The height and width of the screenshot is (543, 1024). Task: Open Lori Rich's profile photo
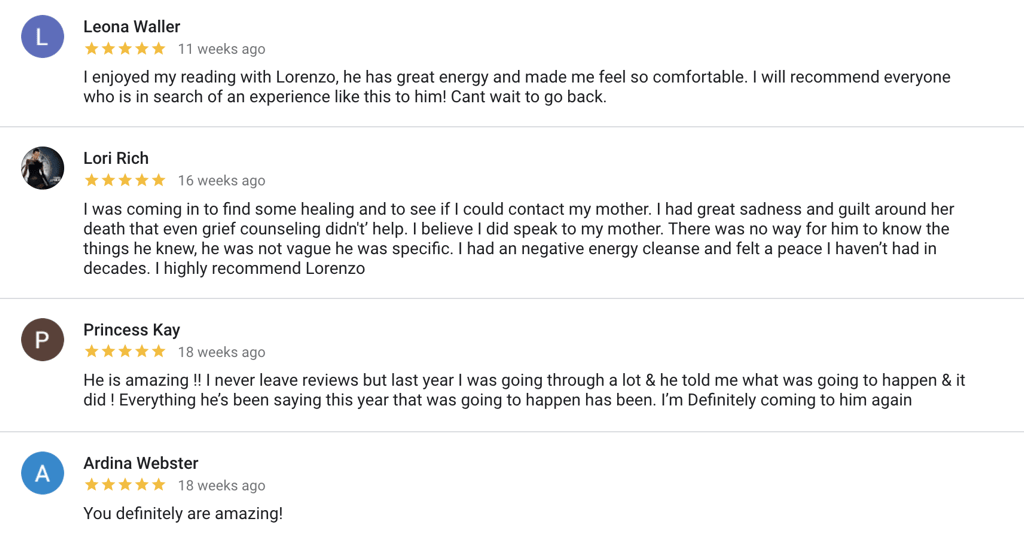tap(42, 168)
